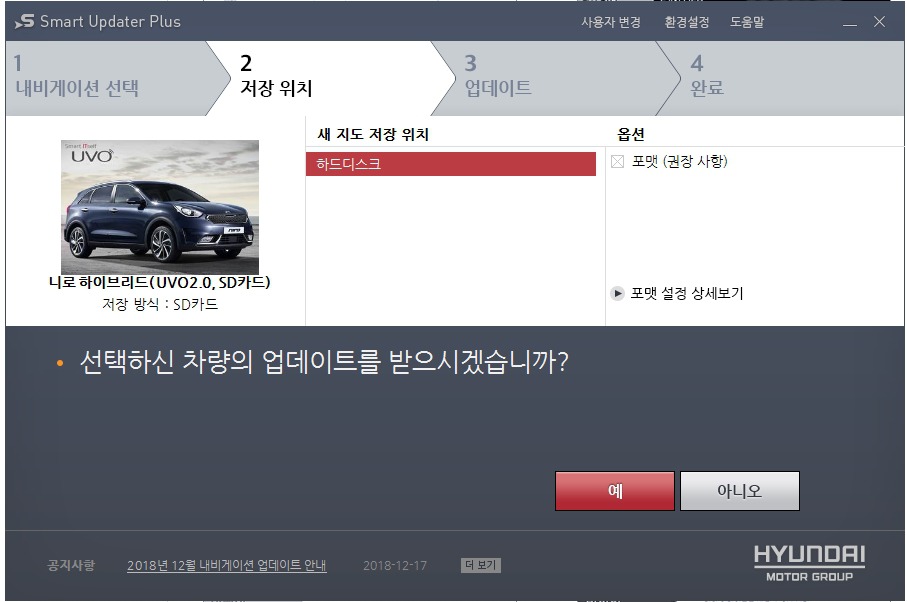Open the 도움말 help menu
Viewport: 907px width, 602px height.
click(747, 22)
